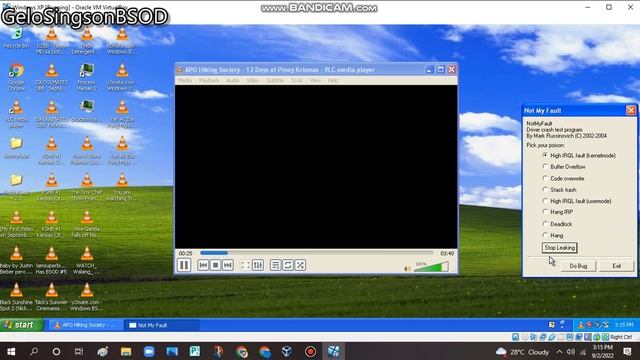Open Google Chrome desktop shortcut
640x360 pixels.
tap(16, 77)
